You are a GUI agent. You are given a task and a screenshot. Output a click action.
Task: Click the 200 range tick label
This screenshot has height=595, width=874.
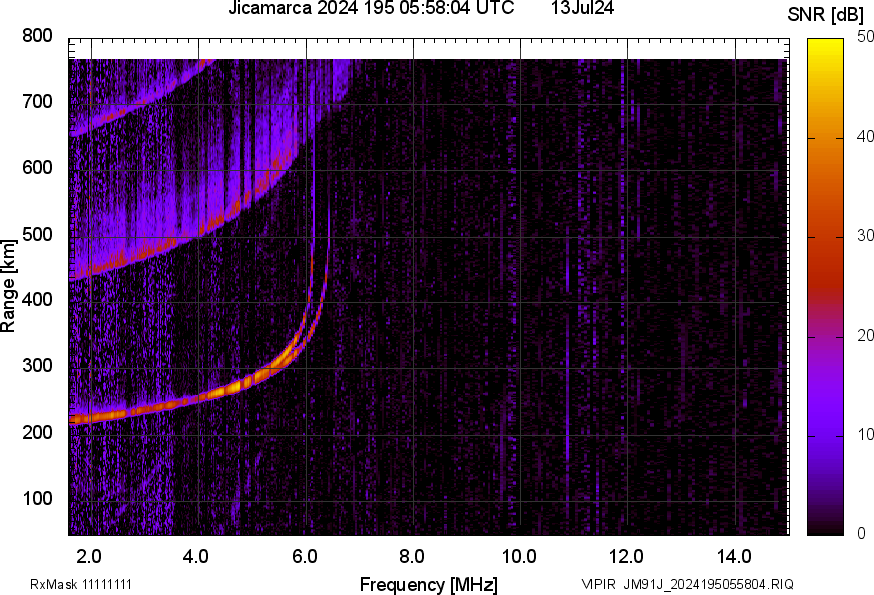(x=37, y=432)
